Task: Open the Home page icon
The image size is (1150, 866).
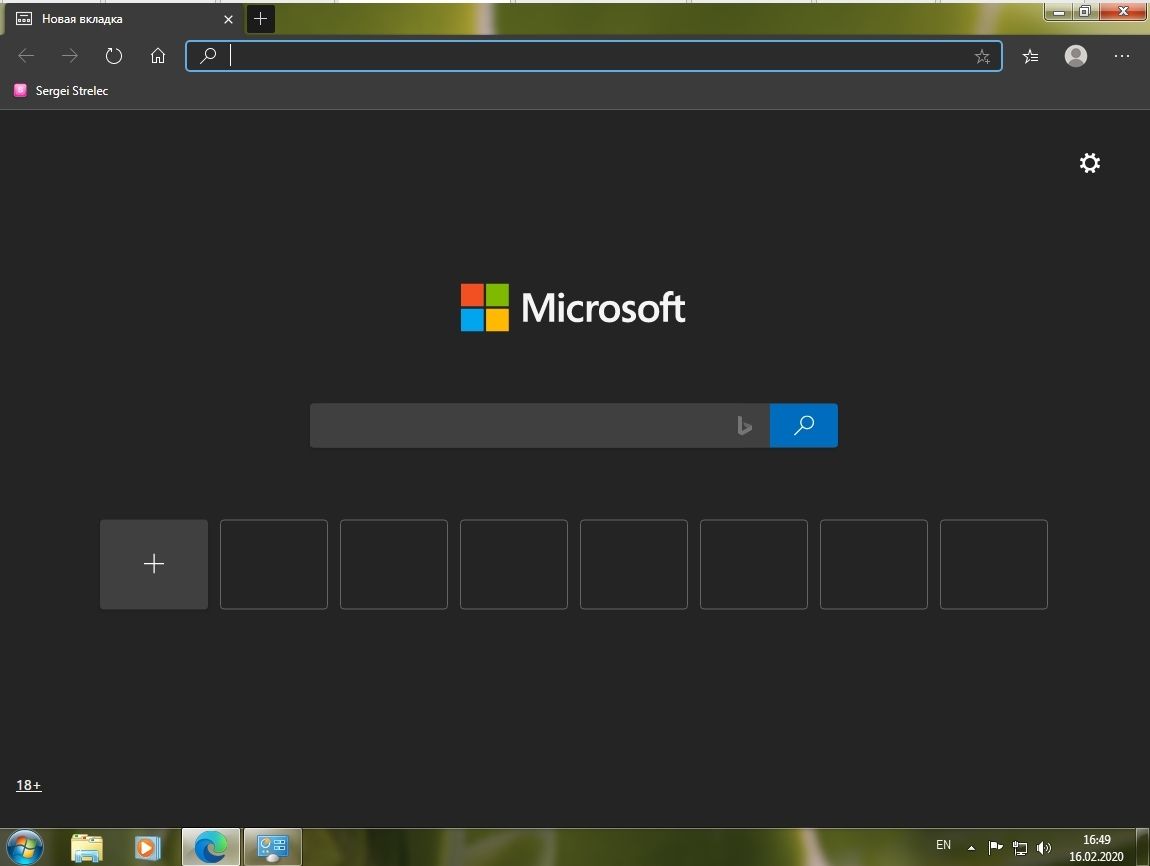Action: tap(158, 56)
